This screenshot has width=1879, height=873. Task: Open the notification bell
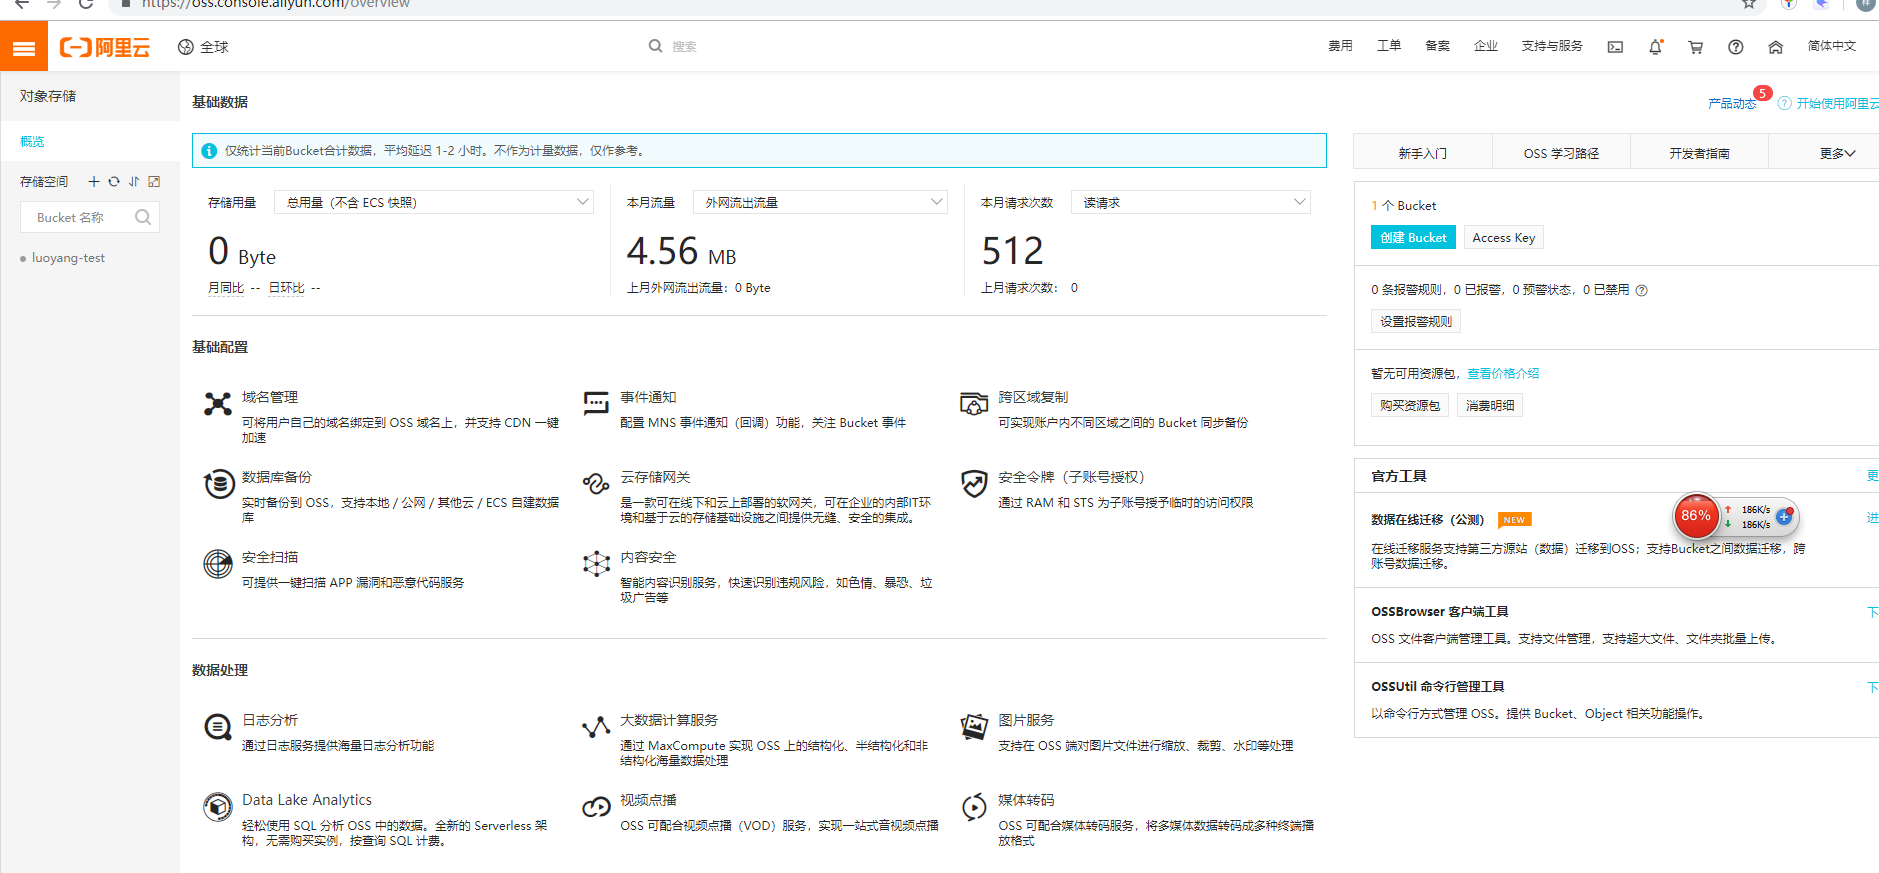click(x=1655, y=47)
